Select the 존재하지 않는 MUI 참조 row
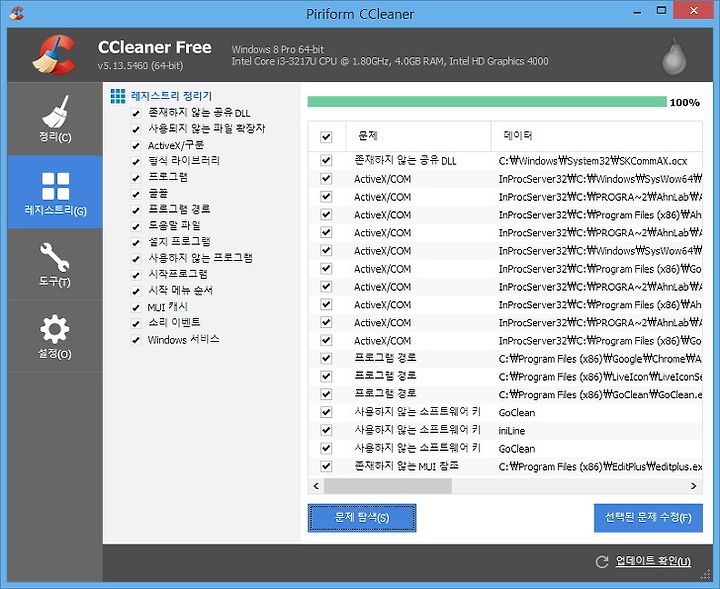This screenshot has height=589, width=720. click(x=505, y=466)
